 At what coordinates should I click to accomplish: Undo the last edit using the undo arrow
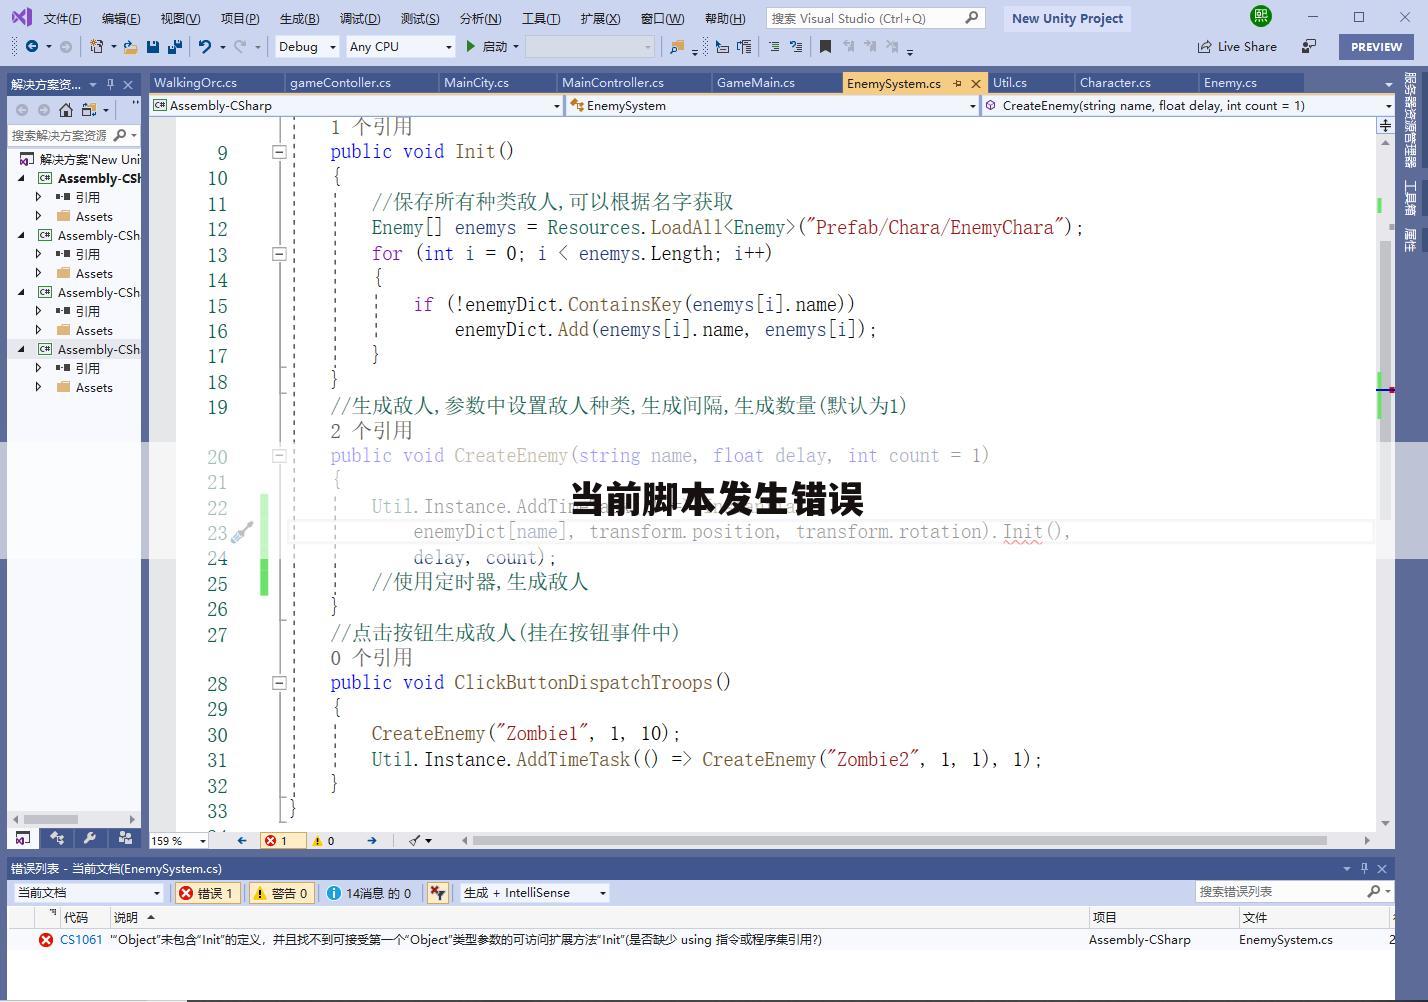tap(205, 46)
